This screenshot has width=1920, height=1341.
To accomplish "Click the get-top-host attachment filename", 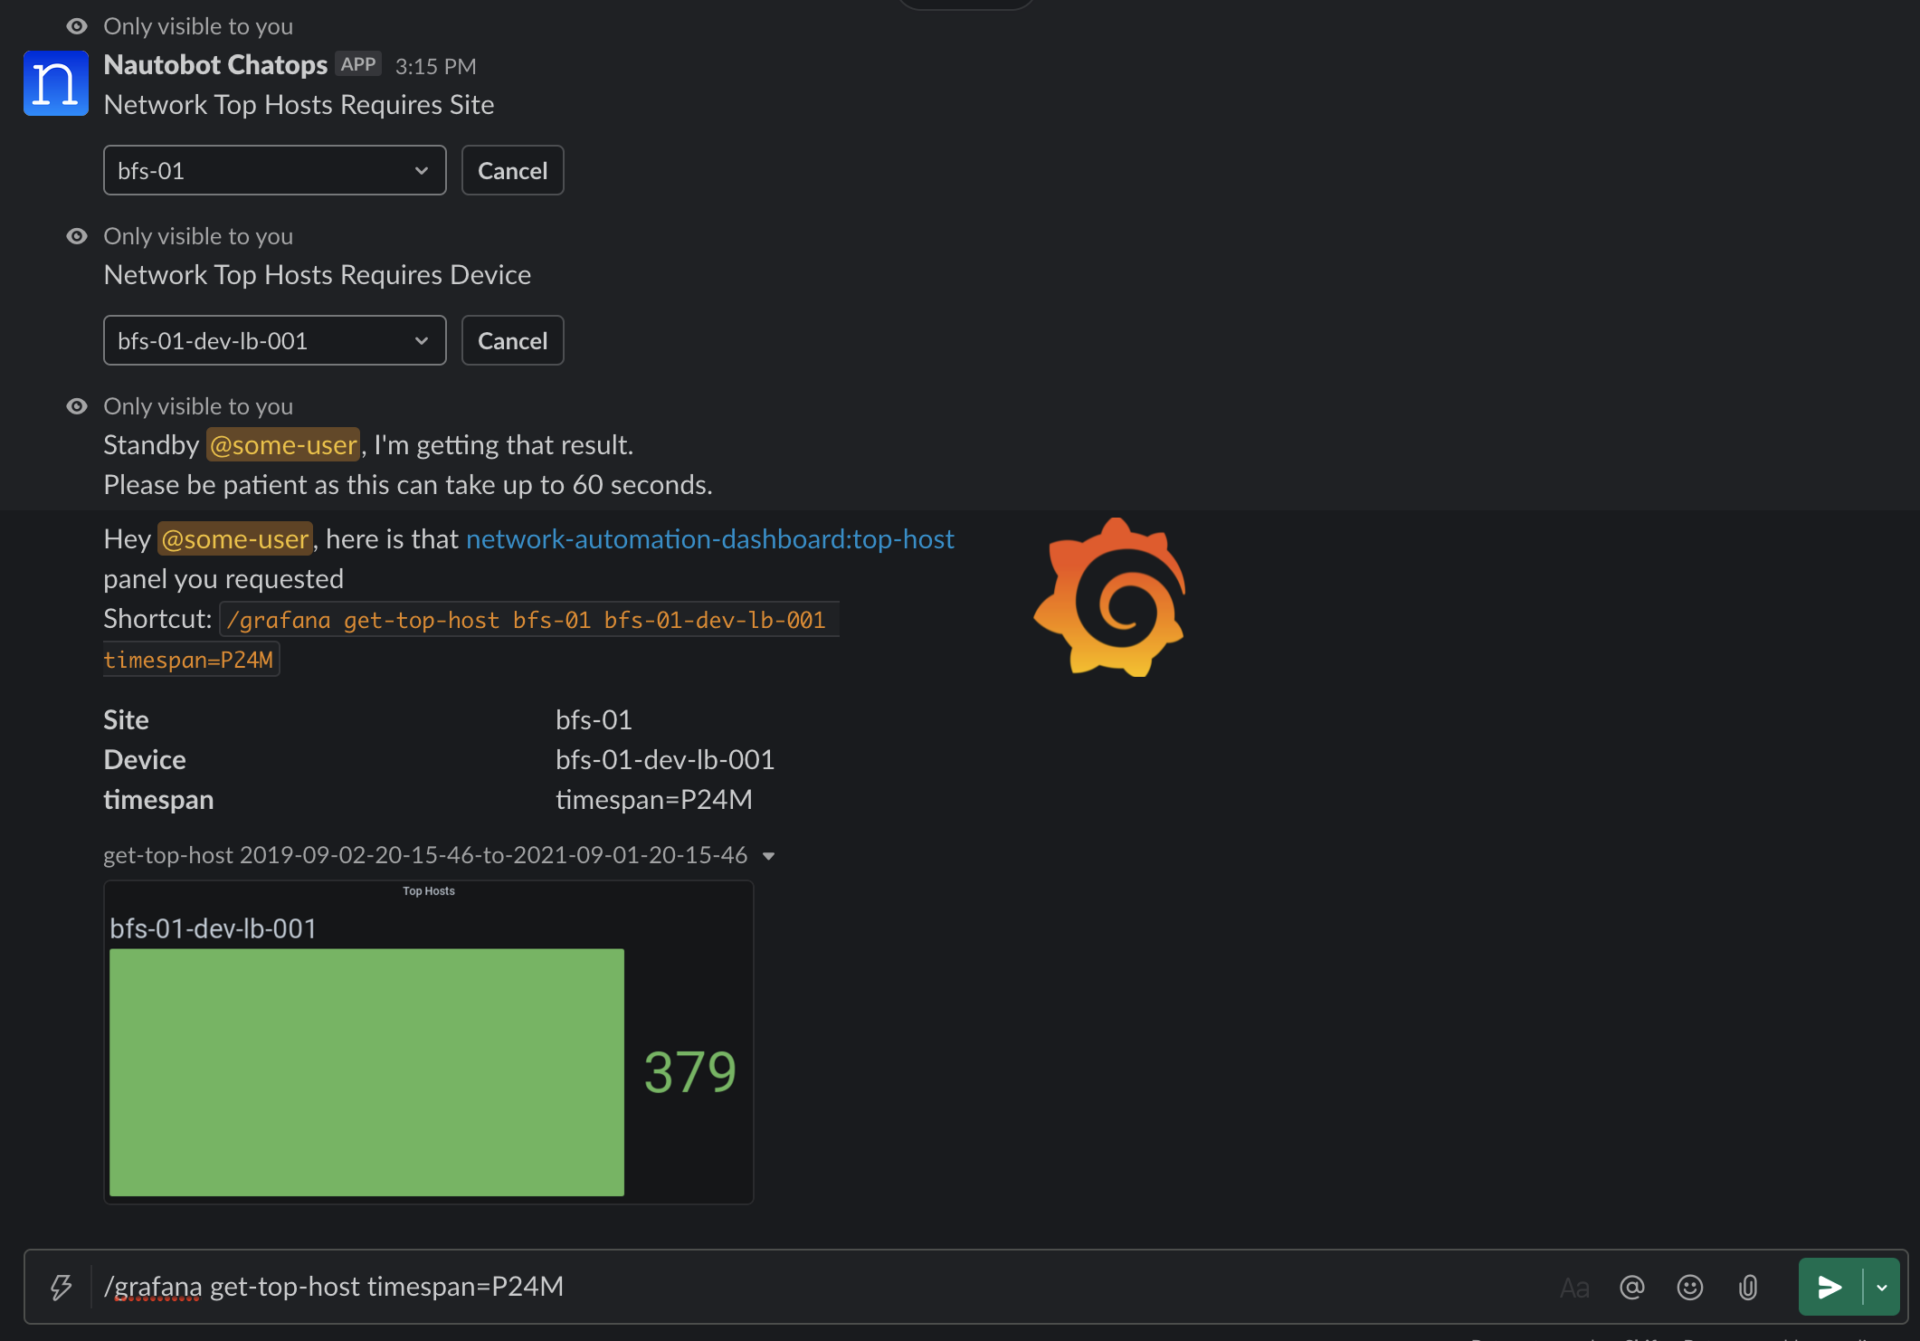I will (425, 855).
